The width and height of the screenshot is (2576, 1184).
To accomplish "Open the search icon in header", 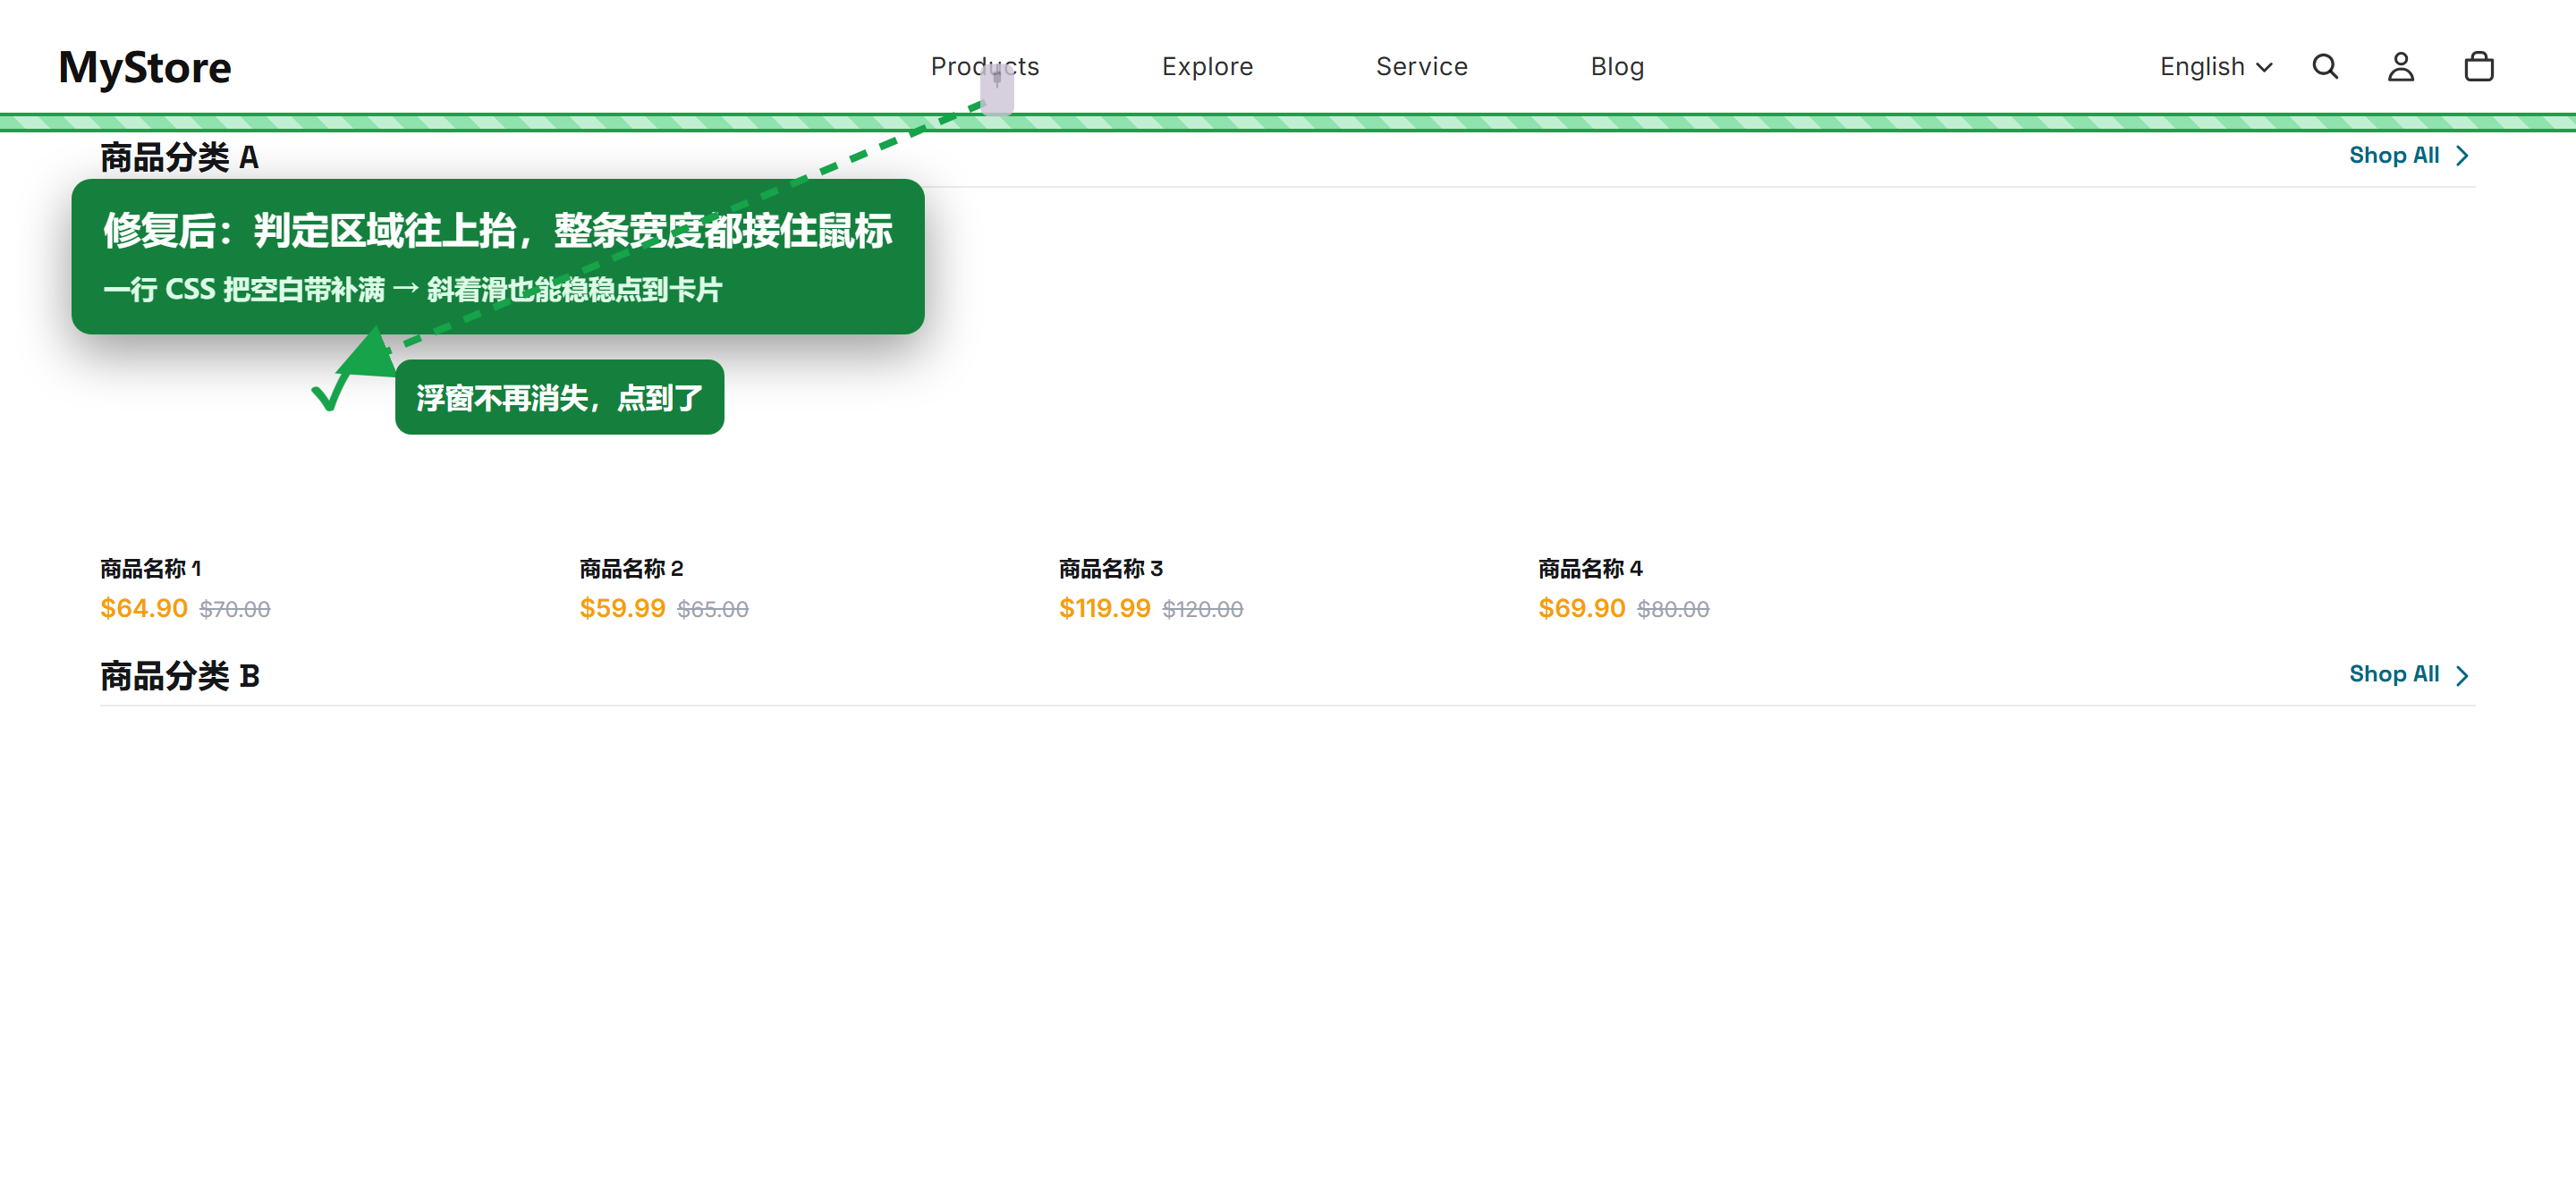I will pos(2325,67).
